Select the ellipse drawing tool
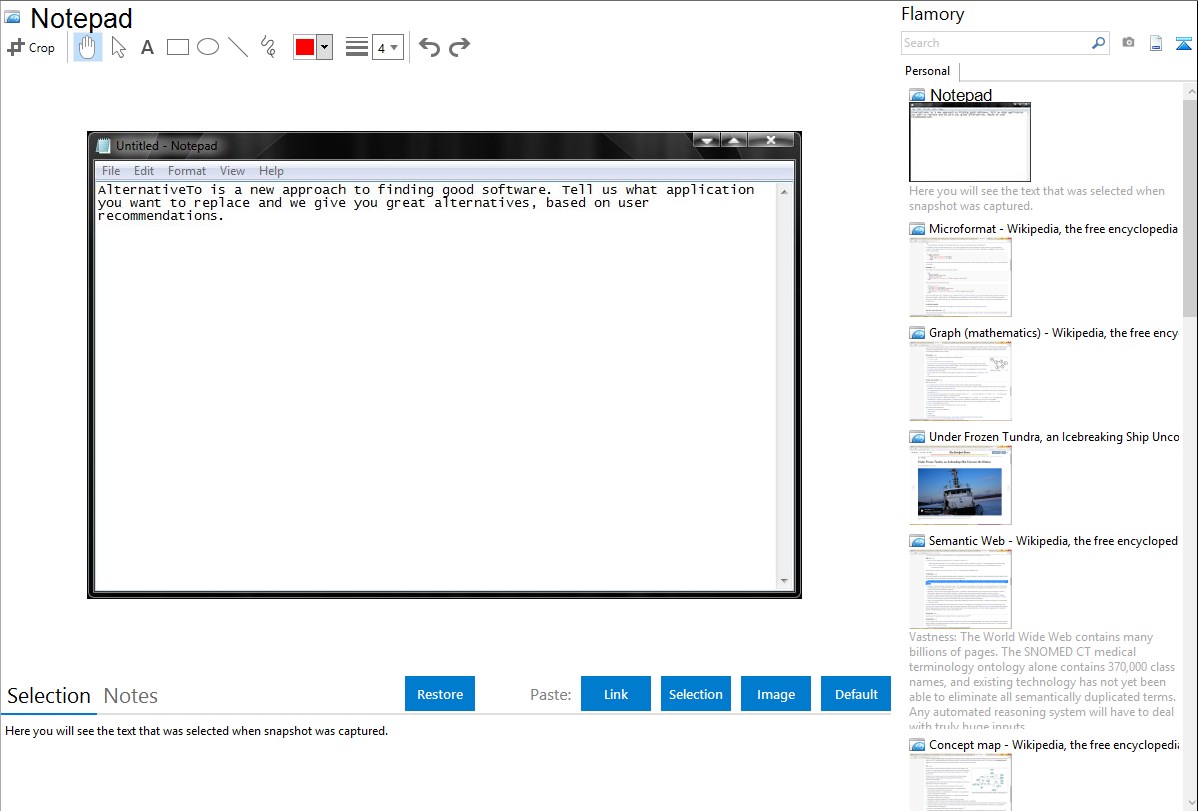 [x=208, y=47]
